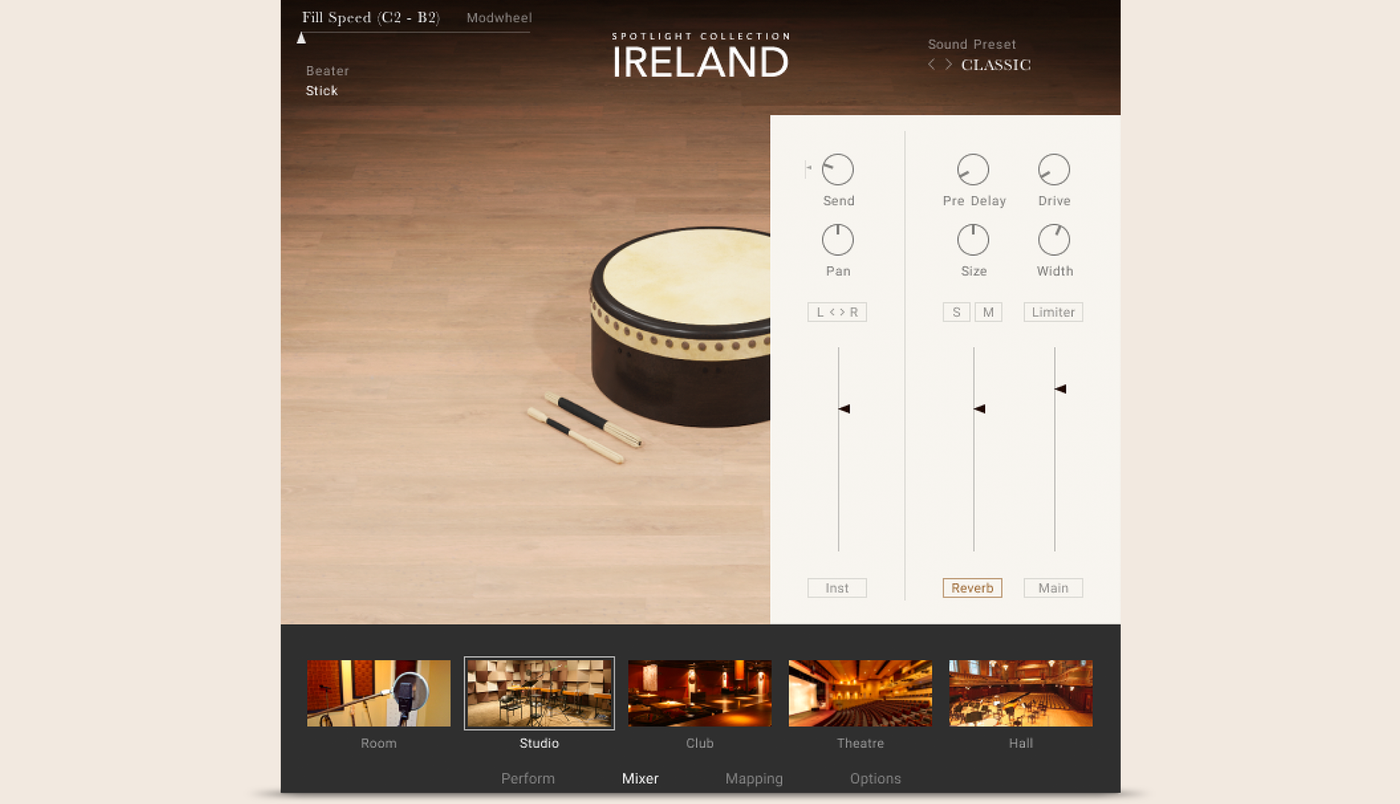Viewport: 1400px width, 804px height.
Task: Switch to the Mapping tab
Action: click(x=754, y=779)
